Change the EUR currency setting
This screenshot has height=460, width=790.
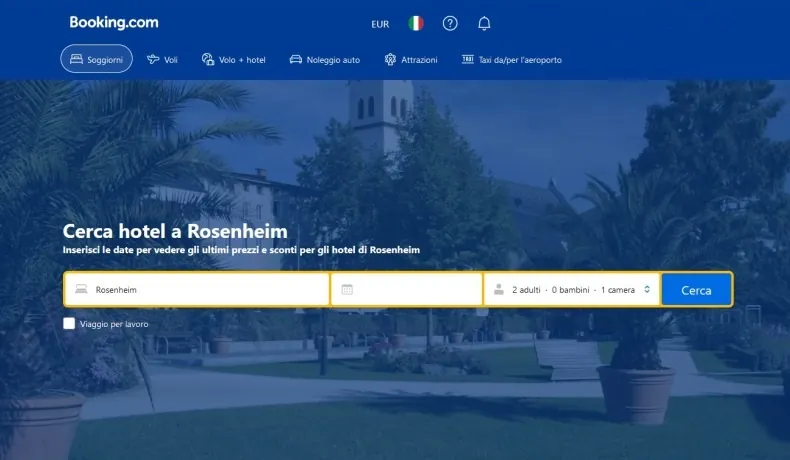click(380, 24)
